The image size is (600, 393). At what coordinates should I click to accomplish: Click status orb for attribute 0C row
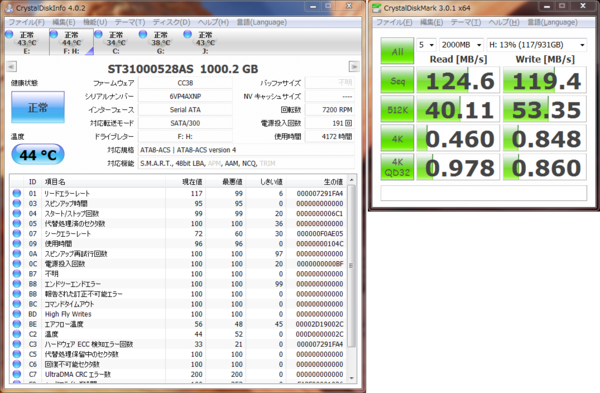17,264
